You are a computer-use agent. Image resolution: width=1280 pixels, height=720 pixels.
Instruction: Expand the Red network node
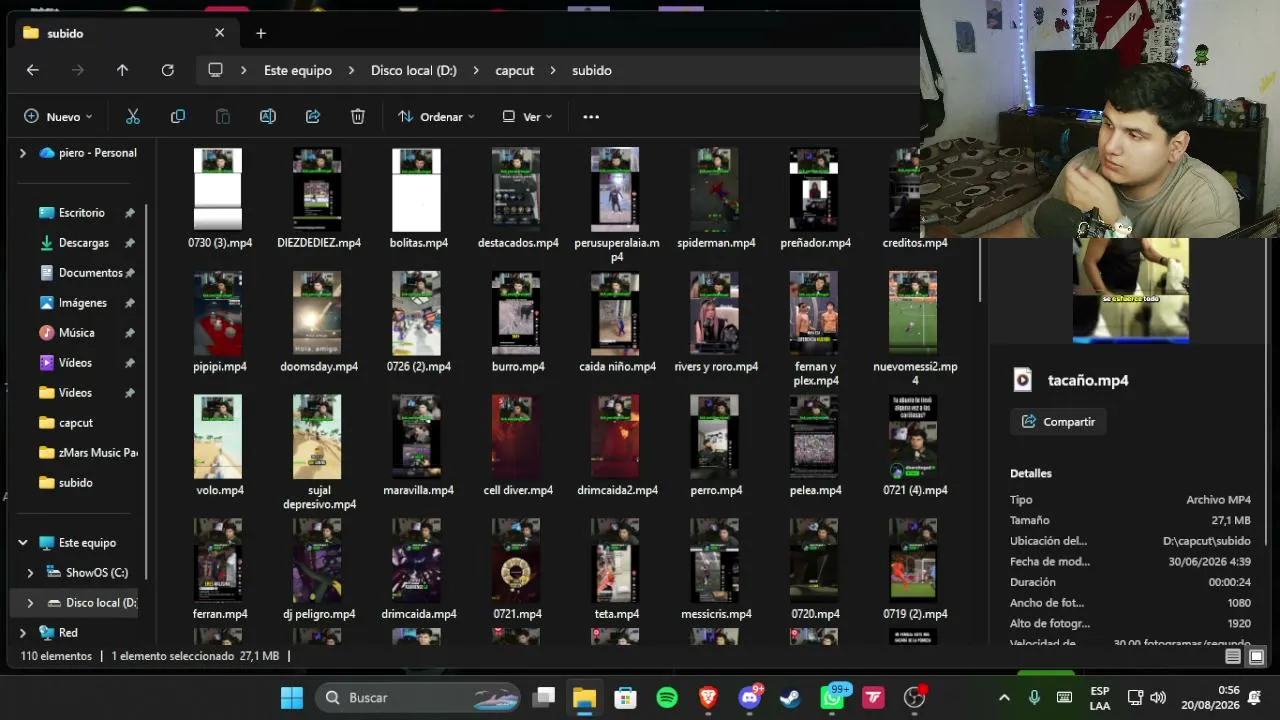coord(23,633)
